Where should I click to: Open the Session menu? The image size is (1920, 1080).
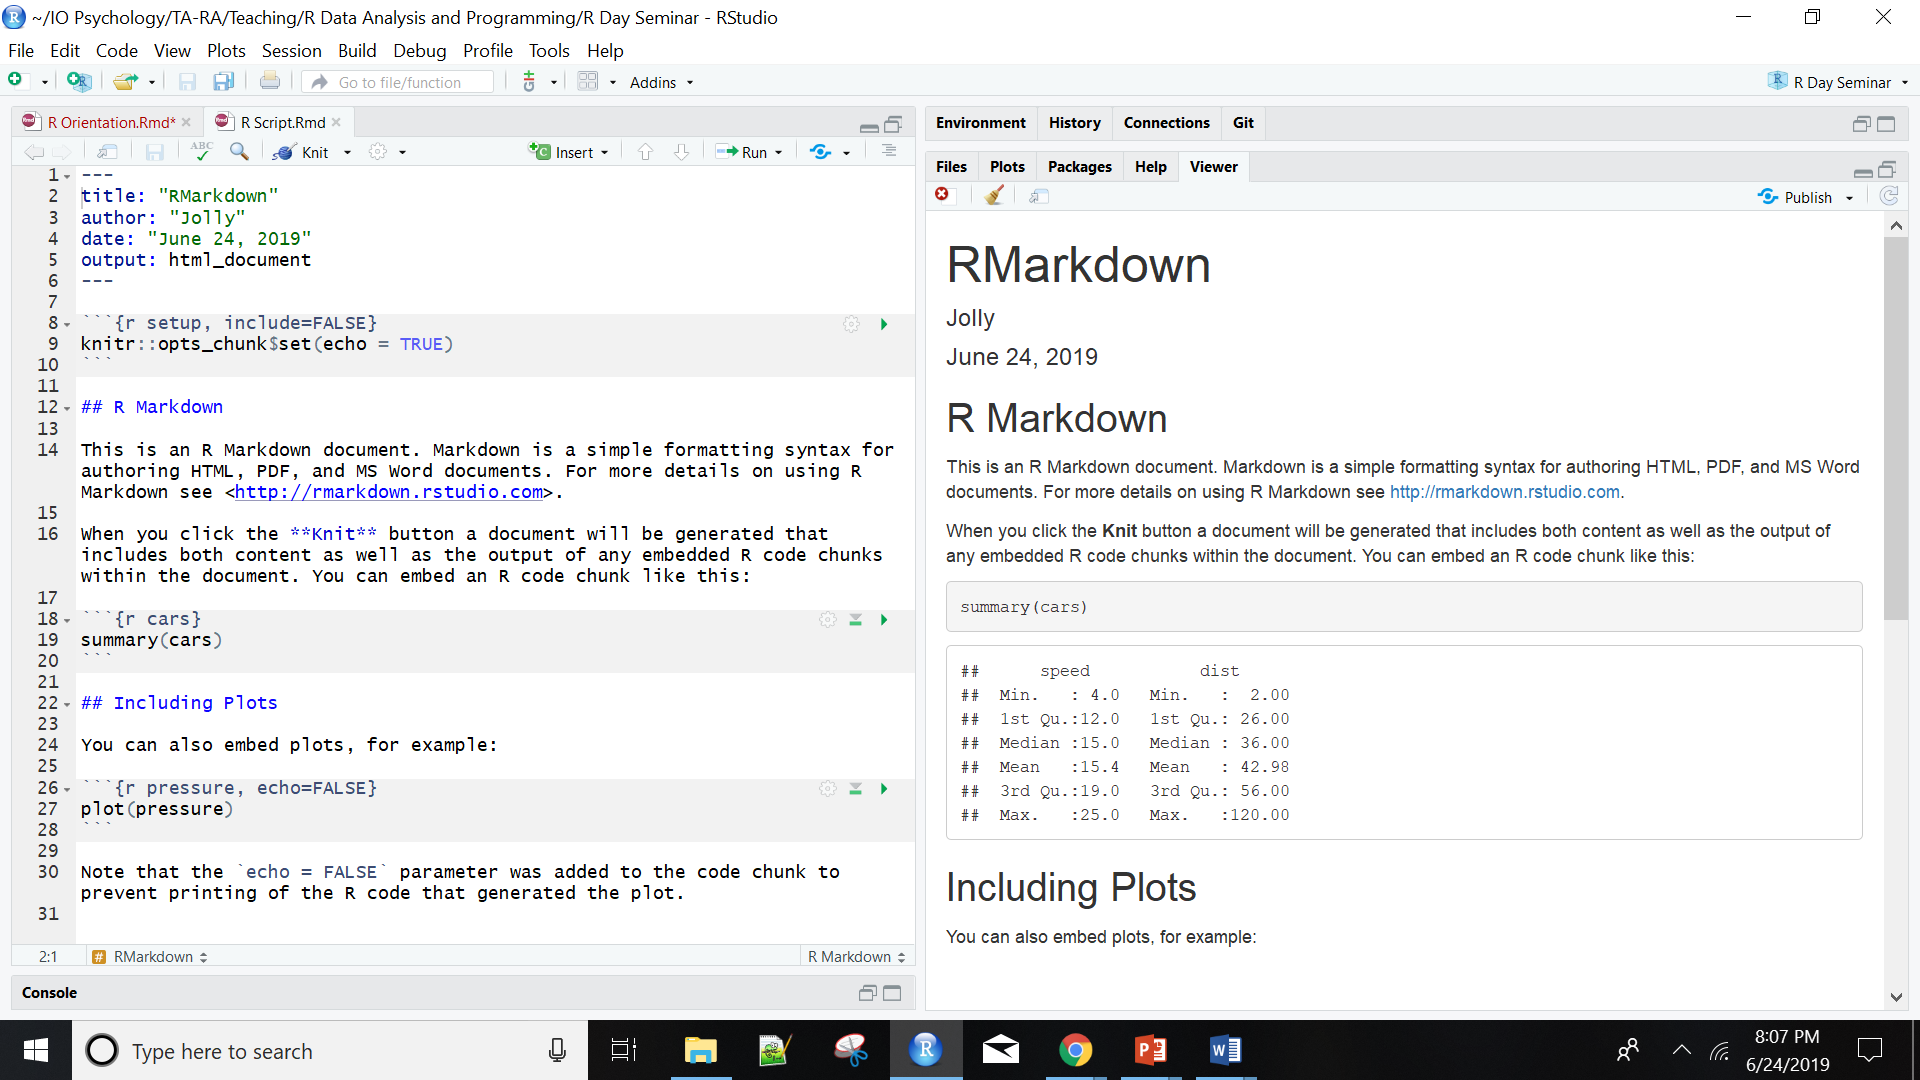(x=291, y=51)
